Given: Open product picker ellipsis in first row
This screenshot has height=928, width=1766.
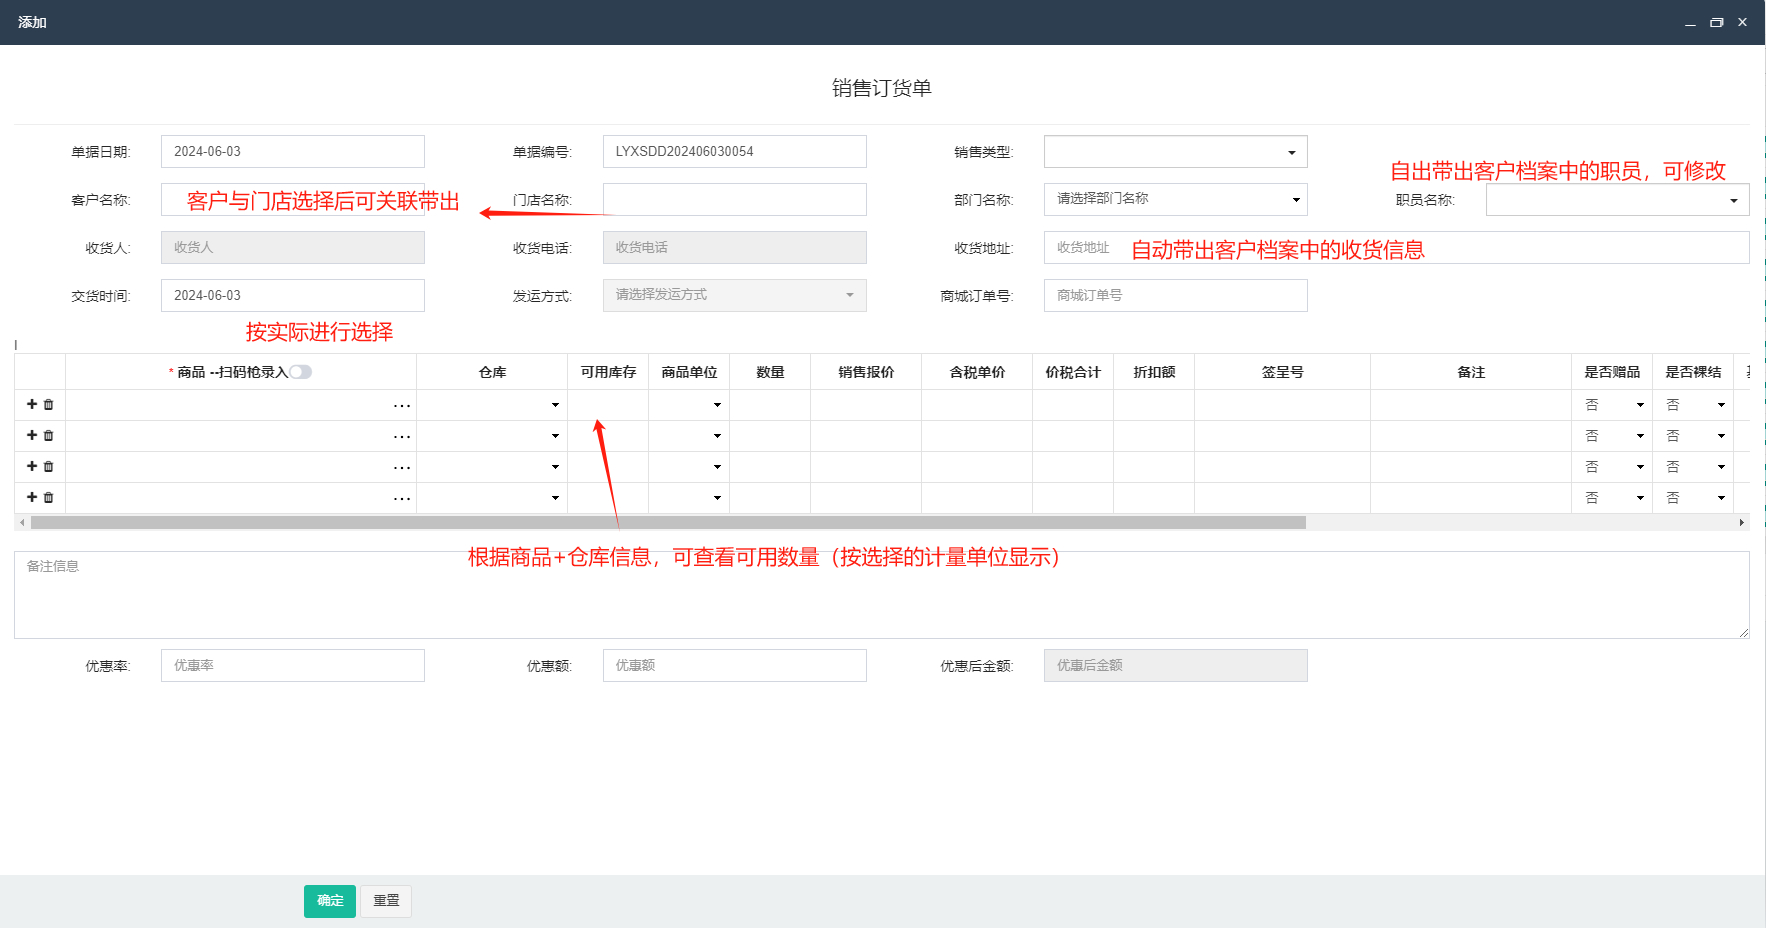Looking at the screenshot, I should [401, 406].
